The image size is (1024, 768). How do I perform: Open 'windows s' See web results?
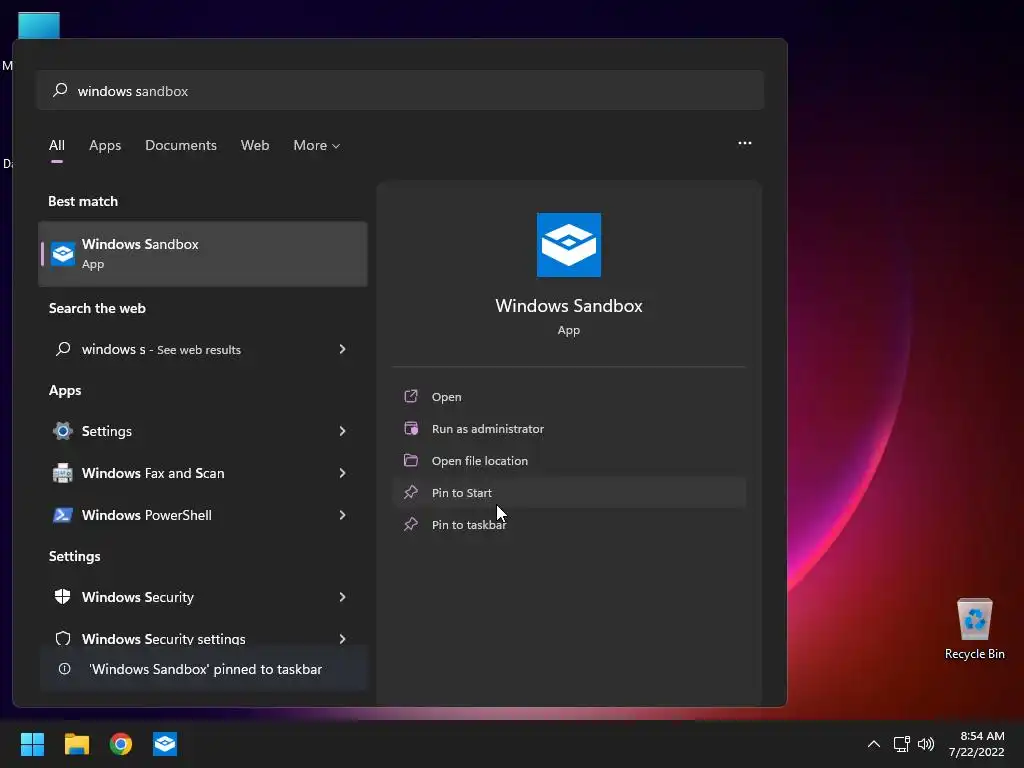pos(202,349)
